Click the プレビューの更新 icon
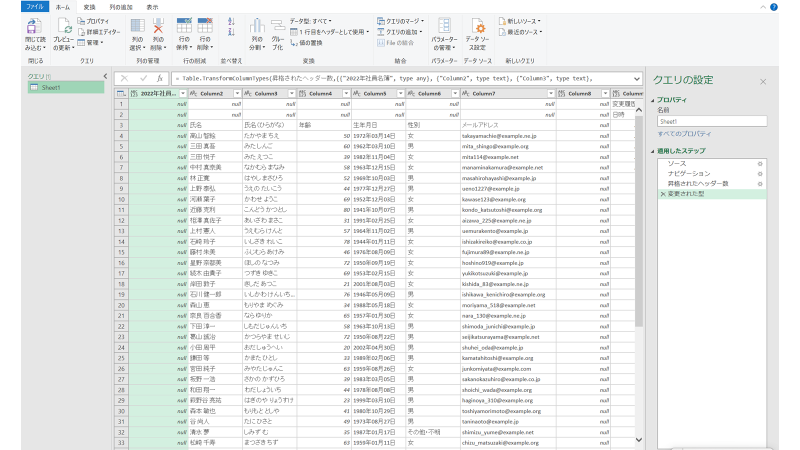 tap(64, 27)
